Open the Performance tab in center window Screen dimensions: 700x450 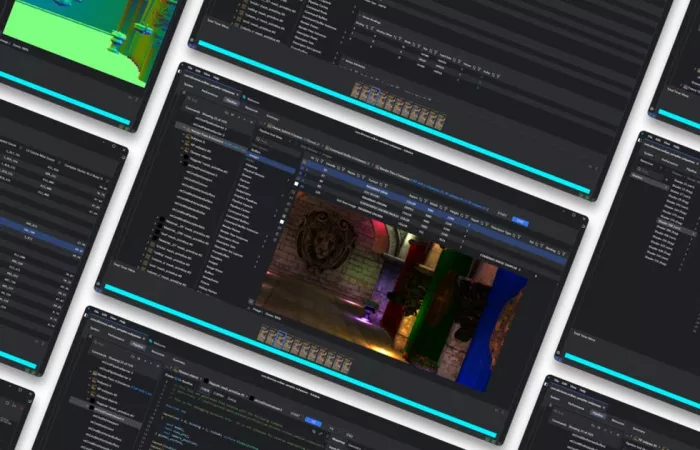tap(210, 93)
